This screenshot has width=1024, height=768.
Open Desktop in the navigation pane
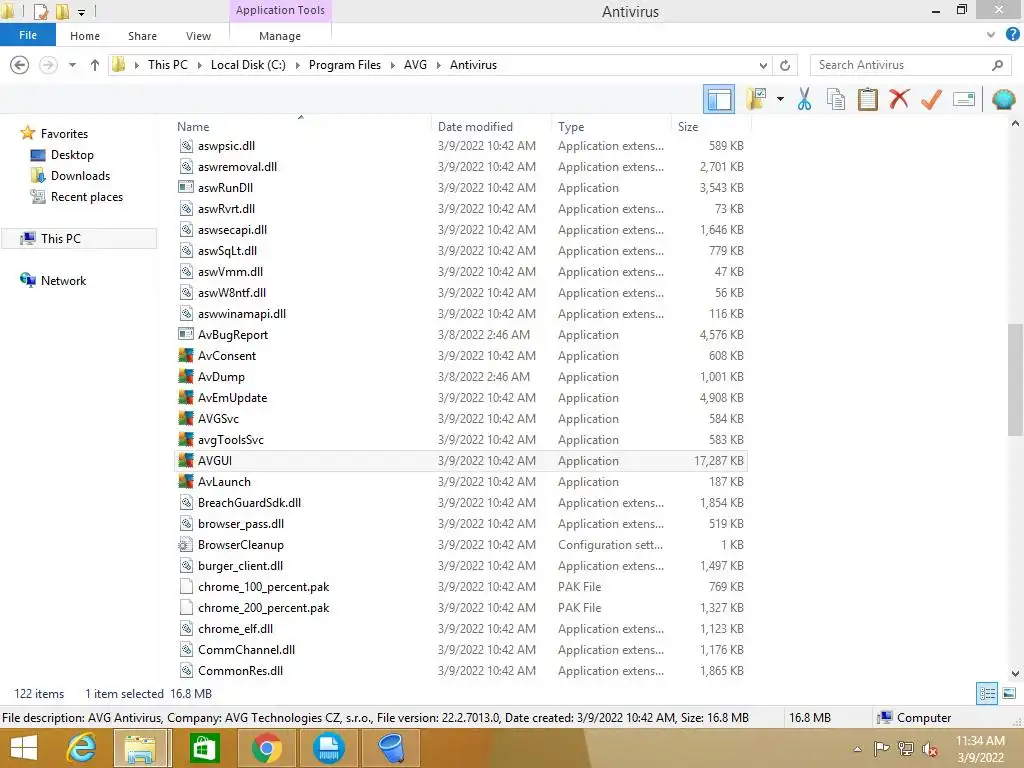[x=72, y=155]
